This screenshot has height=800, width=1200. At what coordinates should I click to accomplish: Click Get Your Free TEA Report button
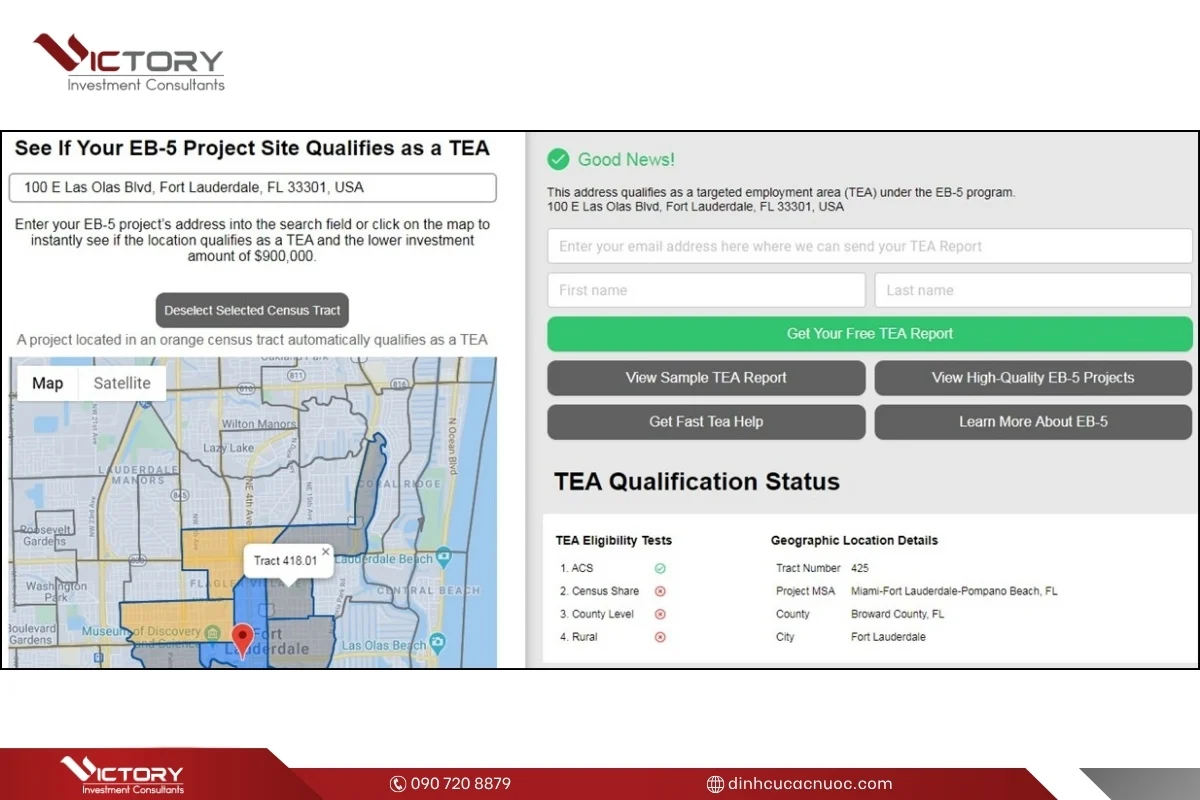pos(869,334)
